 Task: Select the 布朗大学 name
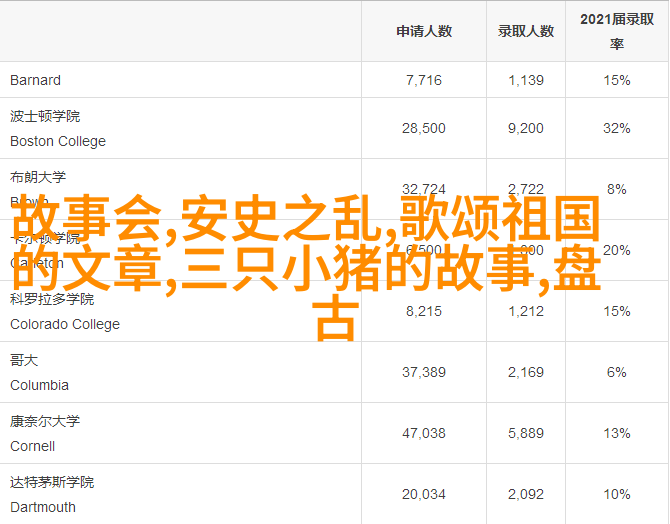coord(38,177)
